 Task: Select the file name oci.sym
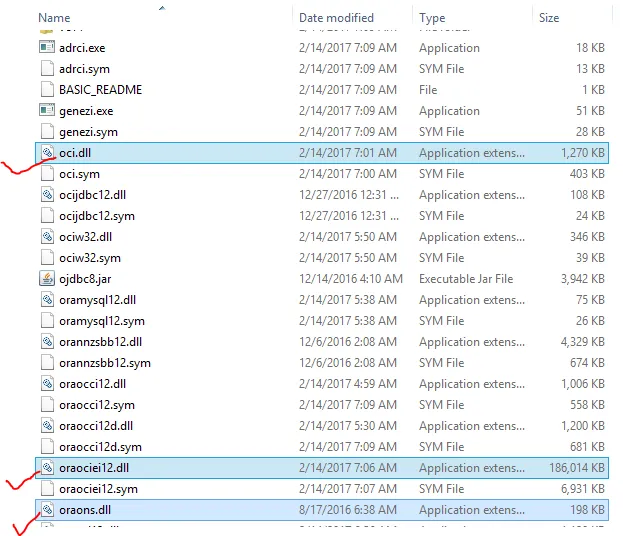pyautogui.click(x=79, y=174)
